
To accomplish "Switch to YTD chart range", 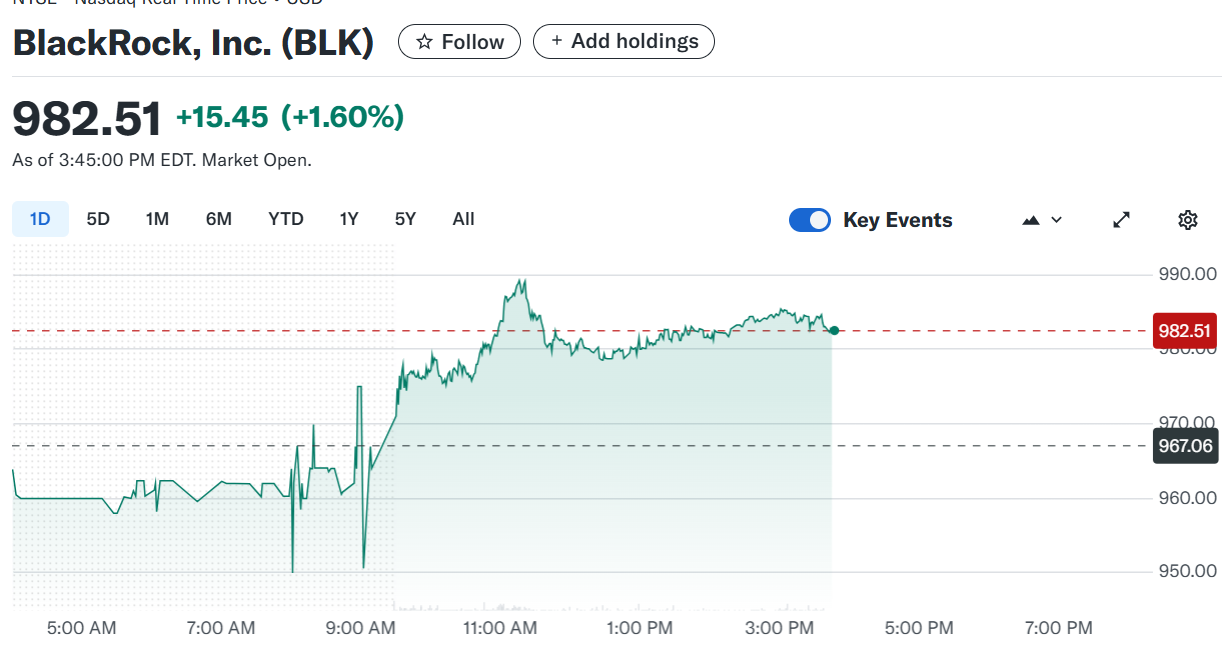I will [286, 219].
